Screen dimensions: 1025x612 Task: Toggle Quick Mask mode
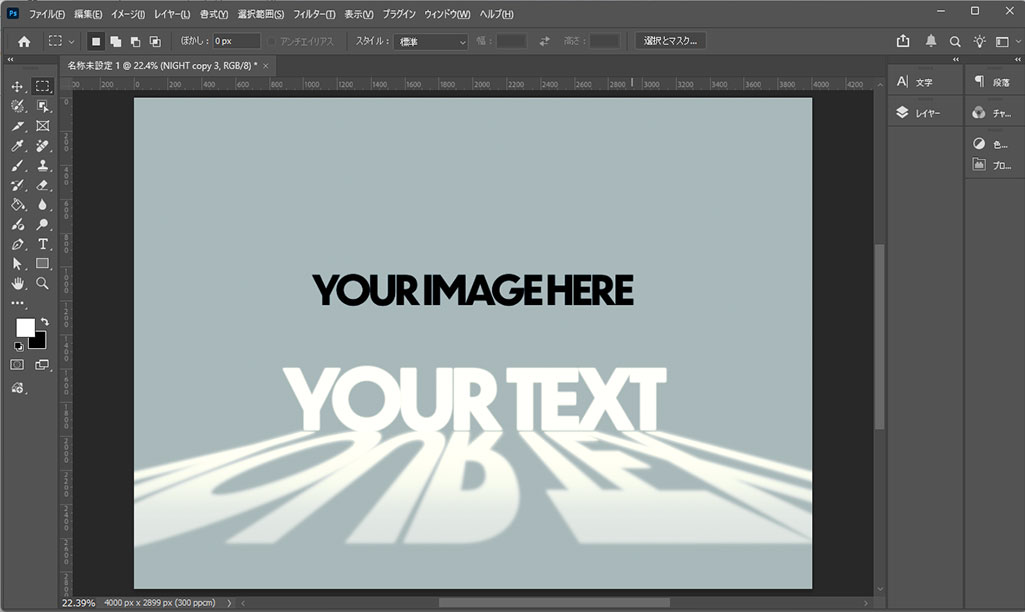pos(17,365)
